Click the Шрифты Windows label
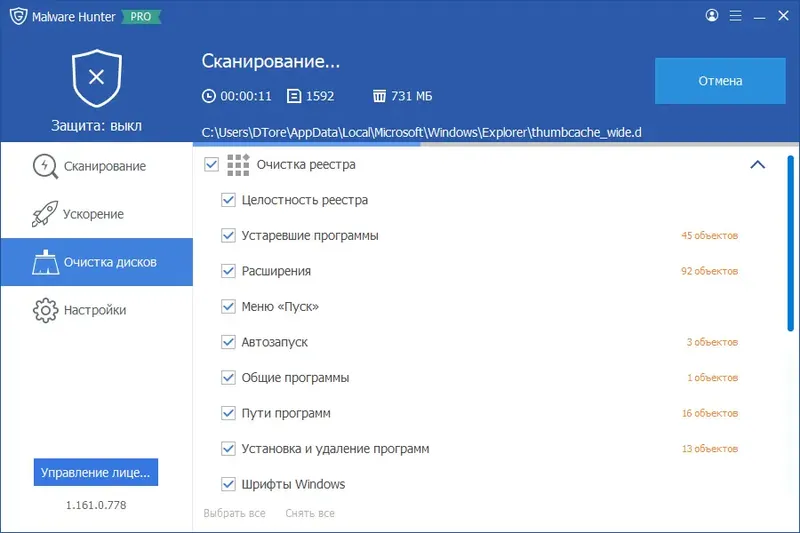Viewport: 800px width, 533px height. pos(293,485)
